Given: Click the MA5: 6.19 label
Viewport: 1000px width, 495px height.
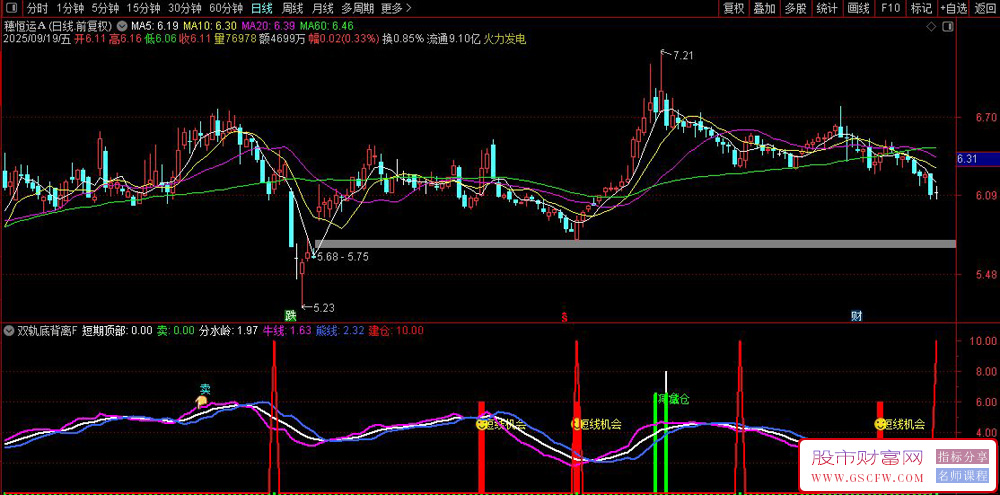Looking at the screenshot, I should pos(155,26).
